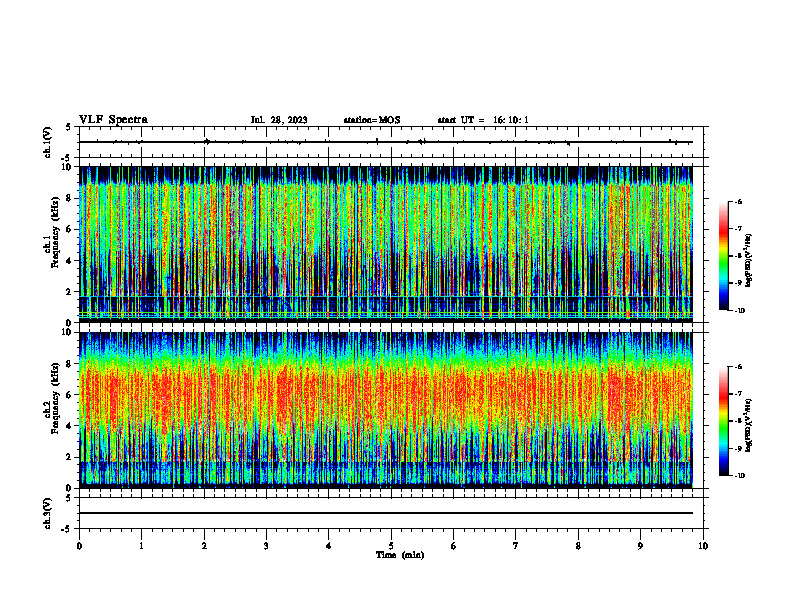The image size is (792, 612).
Task: Click ch.2 frequency tick label "2"
Action: [70, 457]
